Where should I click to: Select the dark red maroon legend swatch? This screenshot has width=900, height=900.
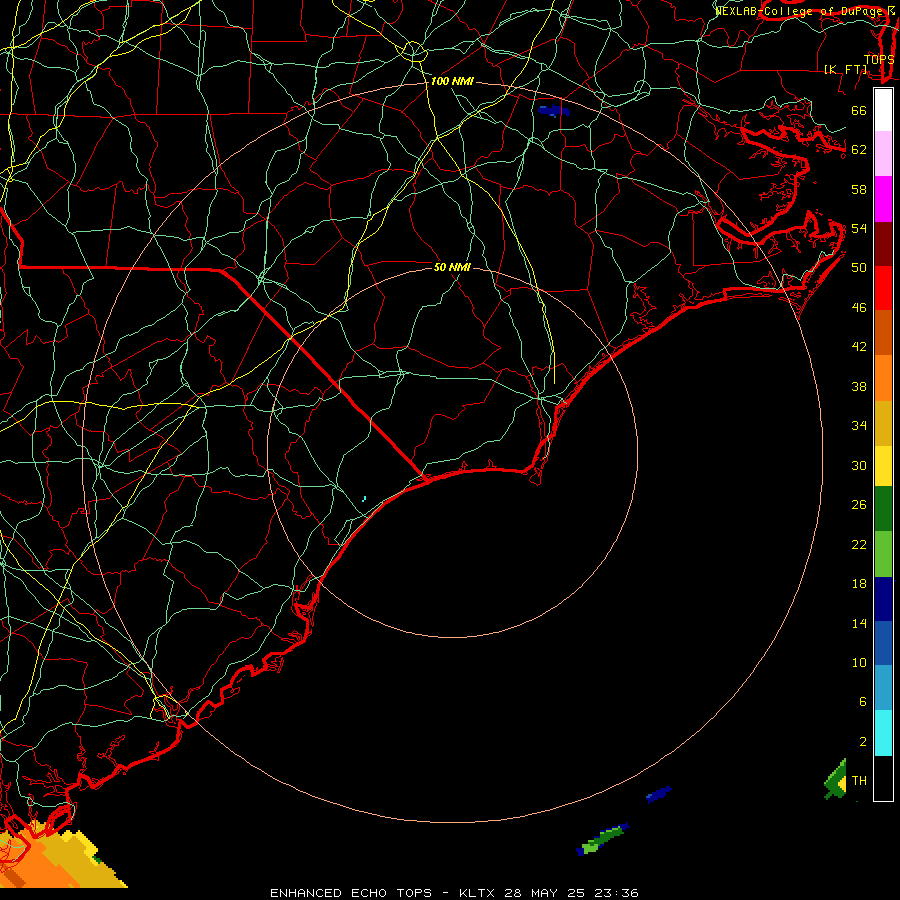(883, 243)
